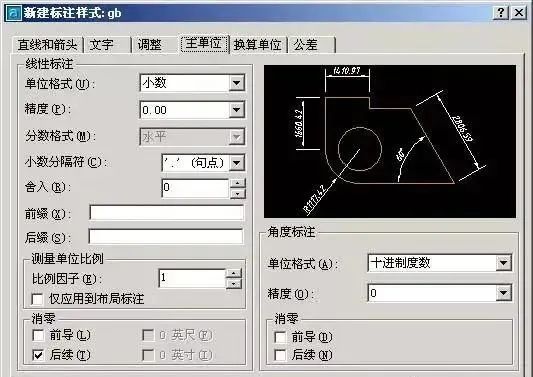Open the linear 精度 dropdown showing 0.00

(x=192, y=110)
